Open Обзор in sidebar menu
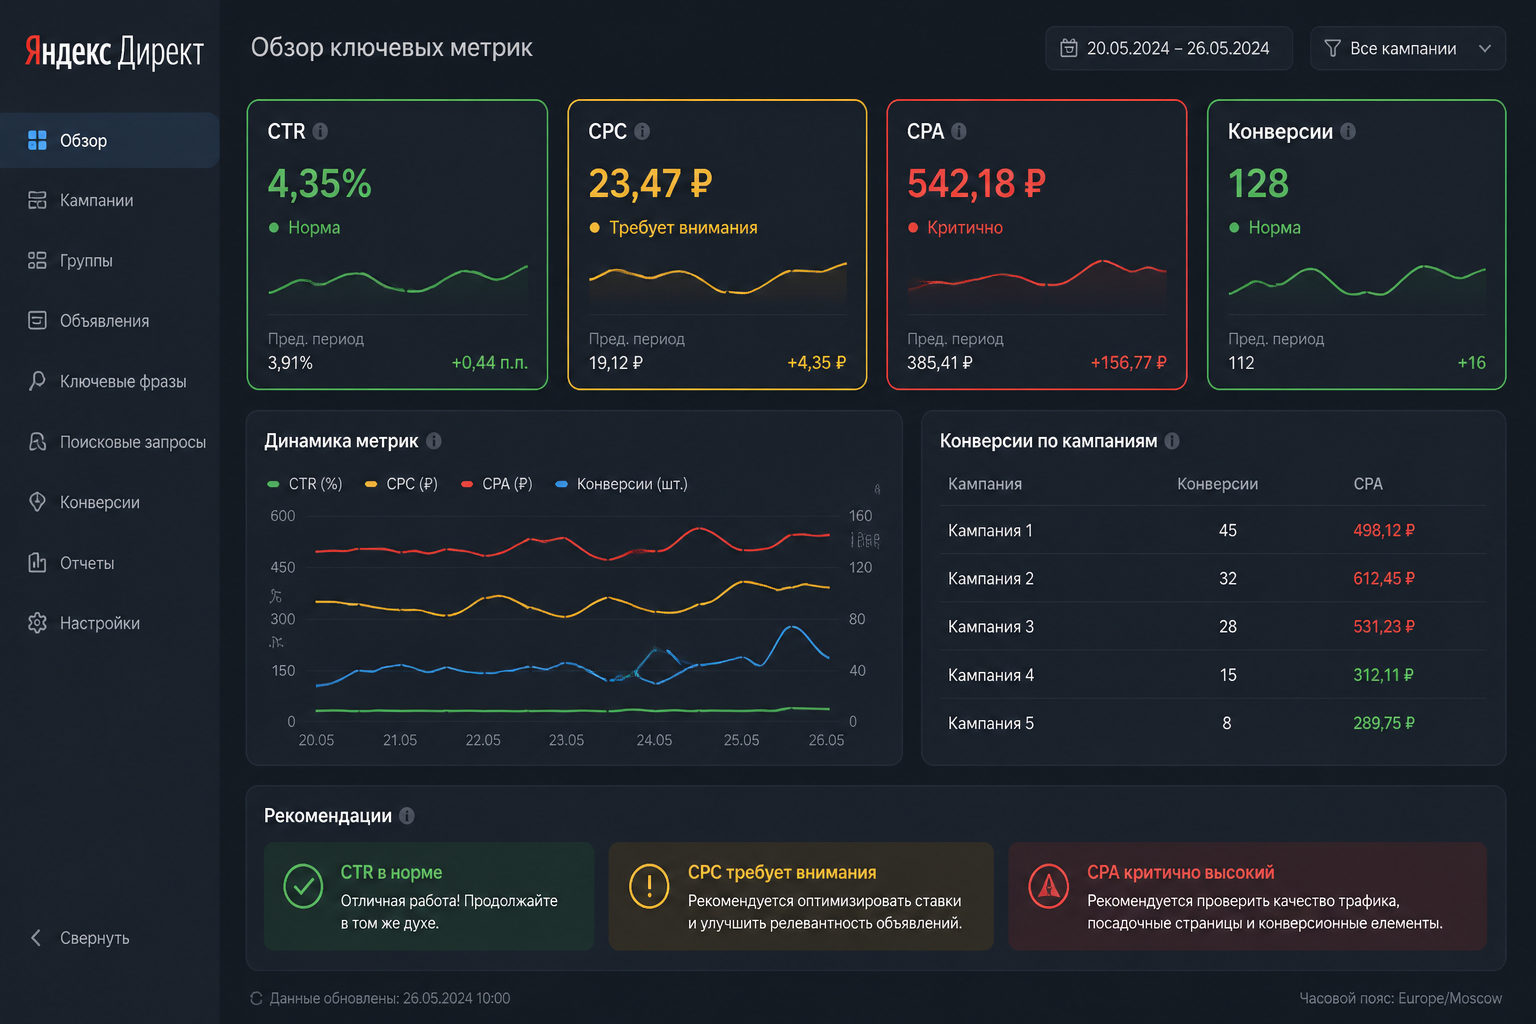This screenshot has width=1536, height=1024. coord(110,140)
